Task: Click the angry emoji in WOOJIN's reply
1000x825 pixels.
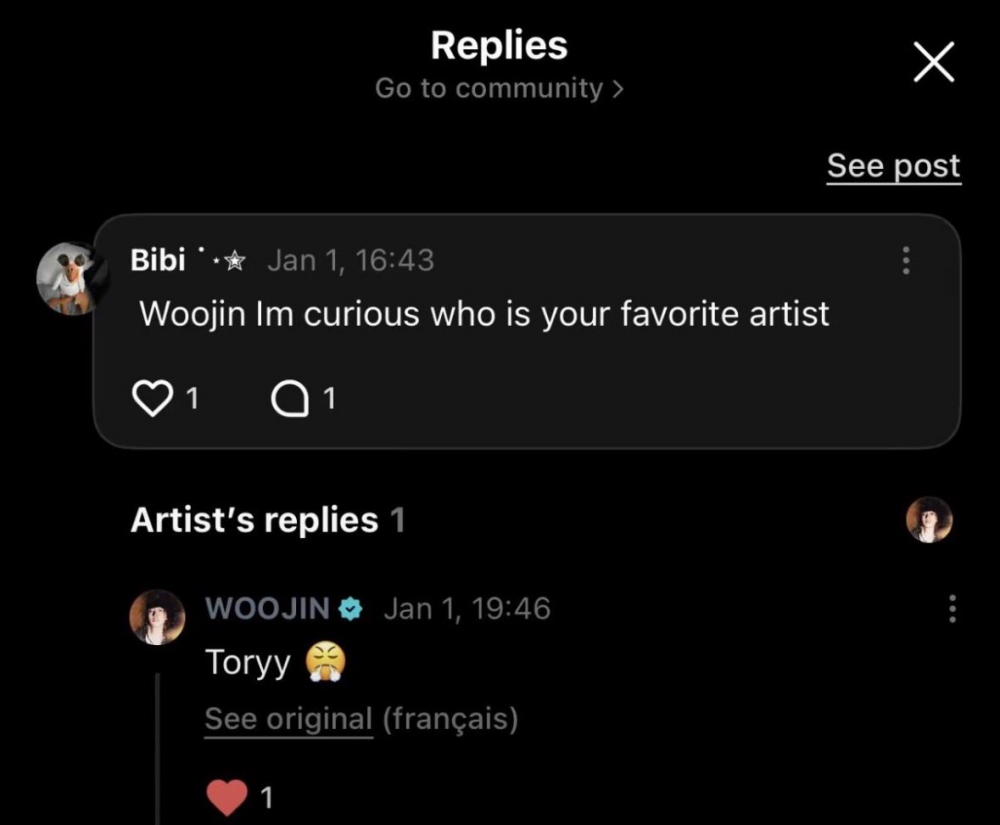Action: tap(325, 663)
